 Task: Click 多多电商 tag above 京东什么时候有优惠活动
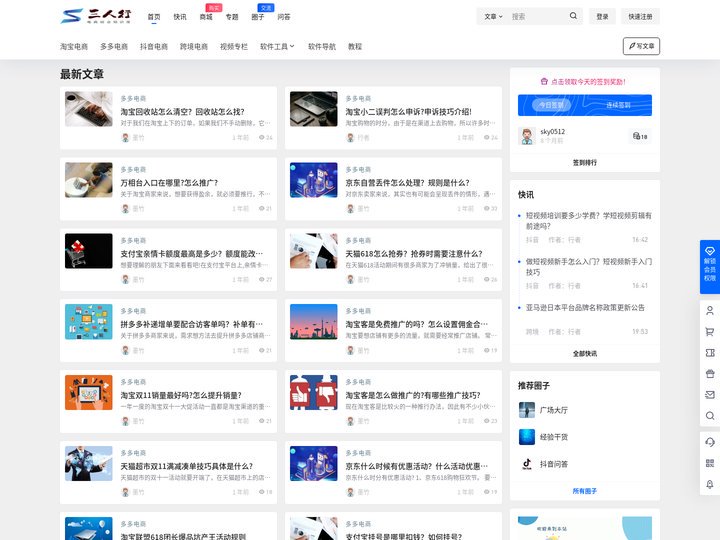pos(358,453)
